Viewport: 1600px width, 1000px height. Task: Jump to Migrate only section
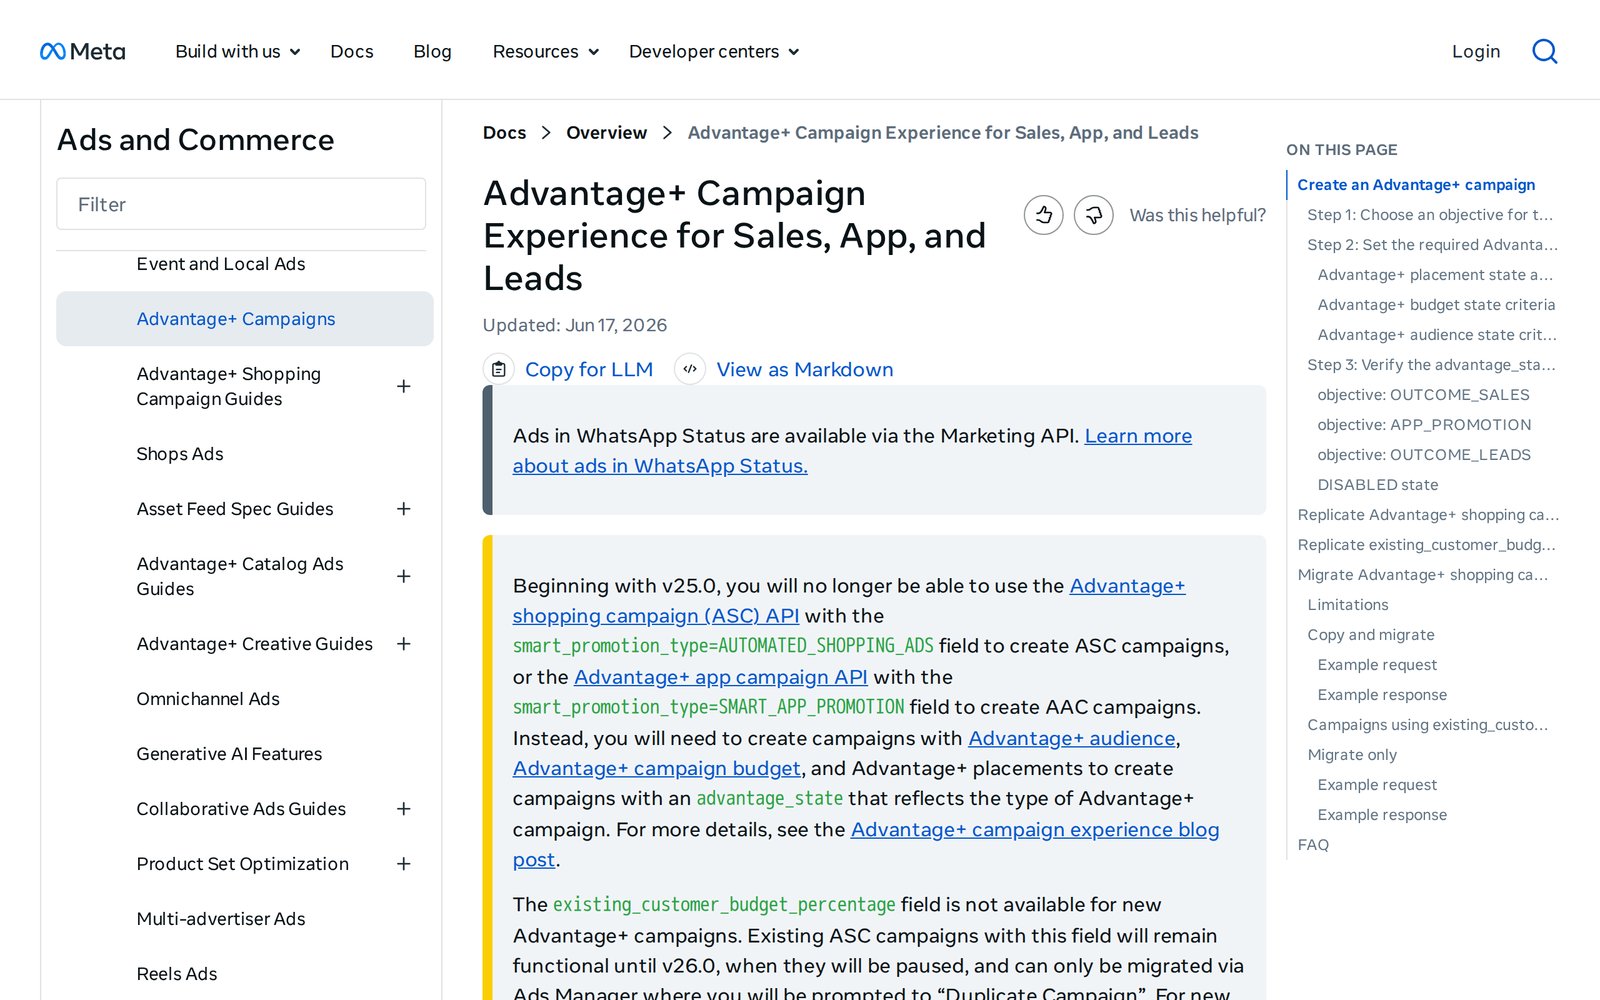click(1352, 755)
